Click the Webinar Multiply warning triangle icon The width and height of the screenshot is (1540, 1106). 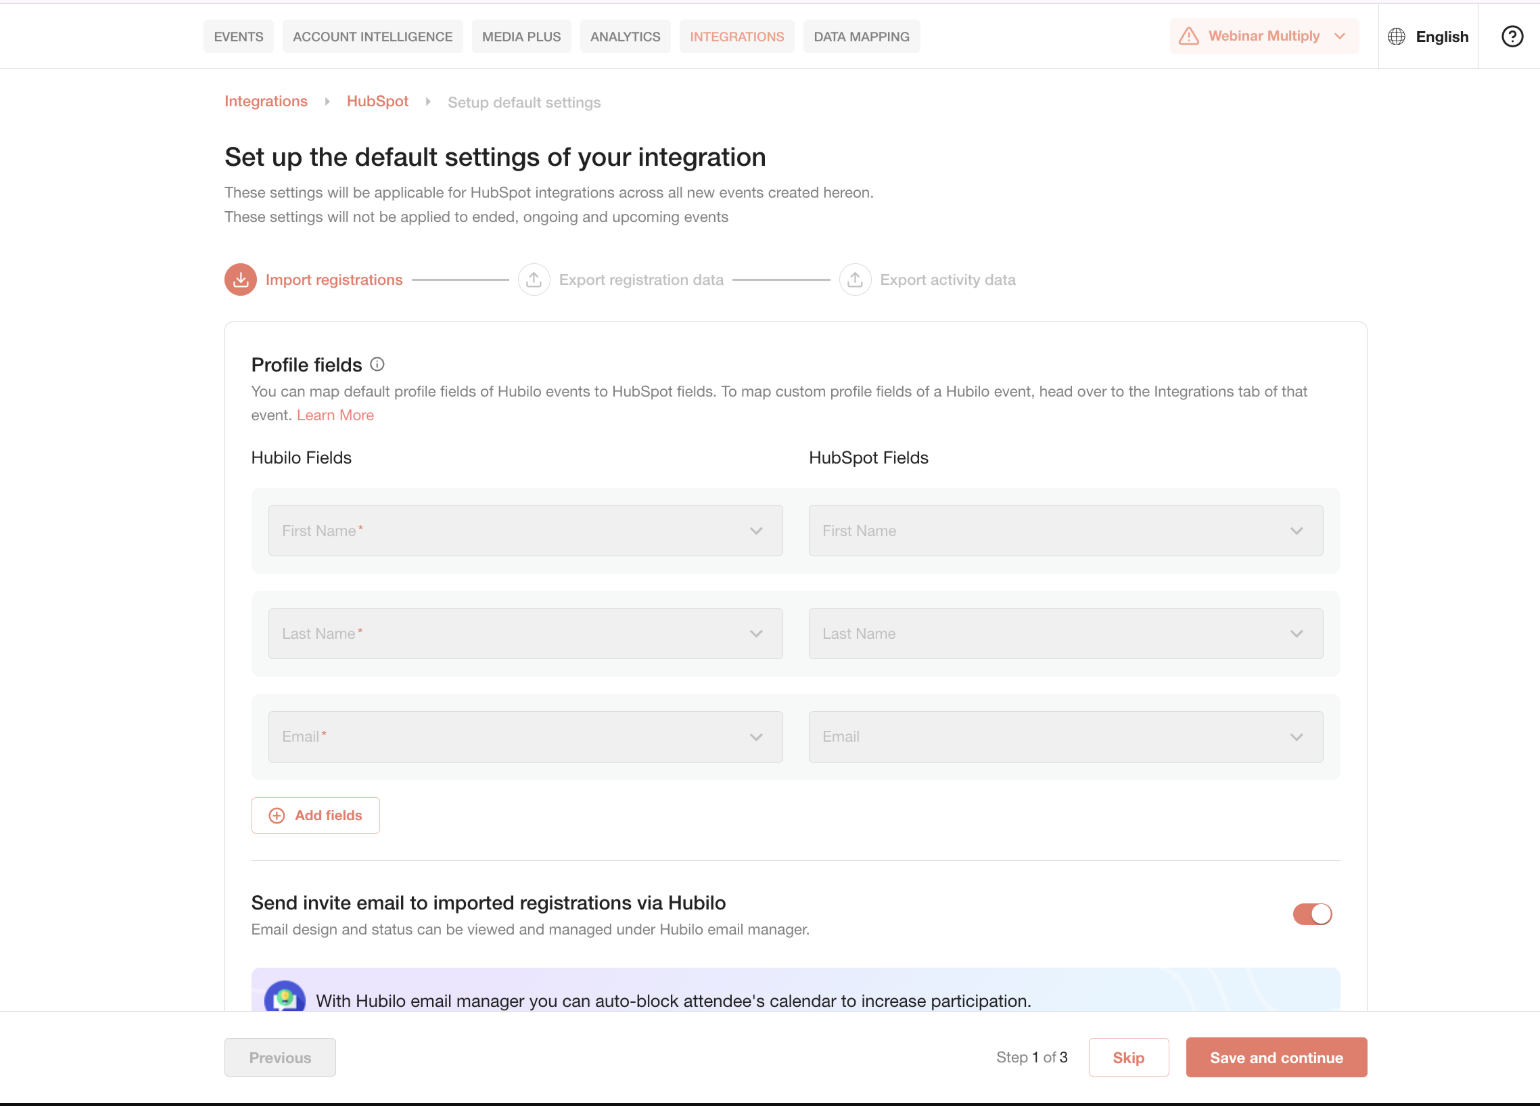point(1189,36)
